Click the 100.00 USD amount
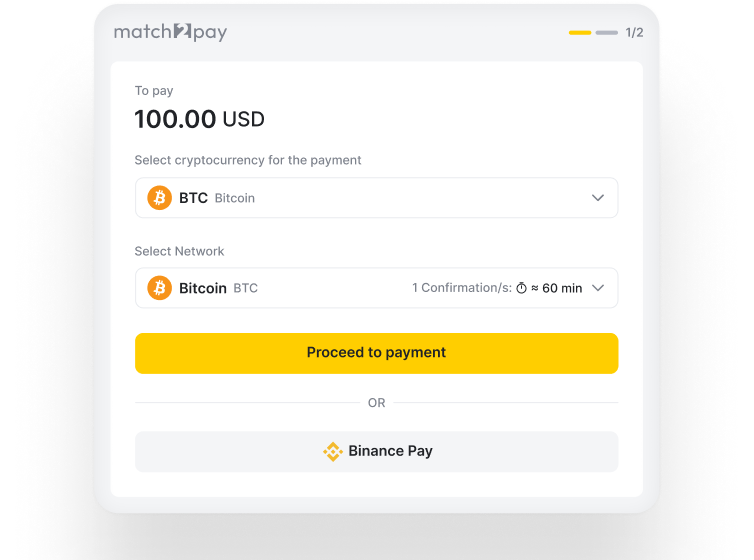This screenshot has width=754, height=560. point(199,120)
